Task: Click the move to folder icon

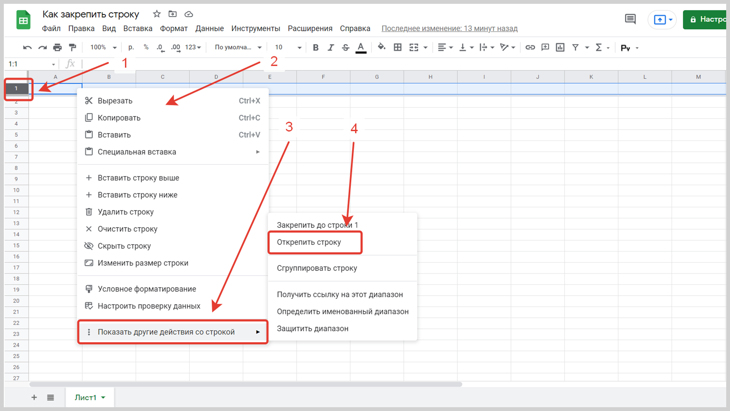Action: pyautogui.click(x=173, y=14)
